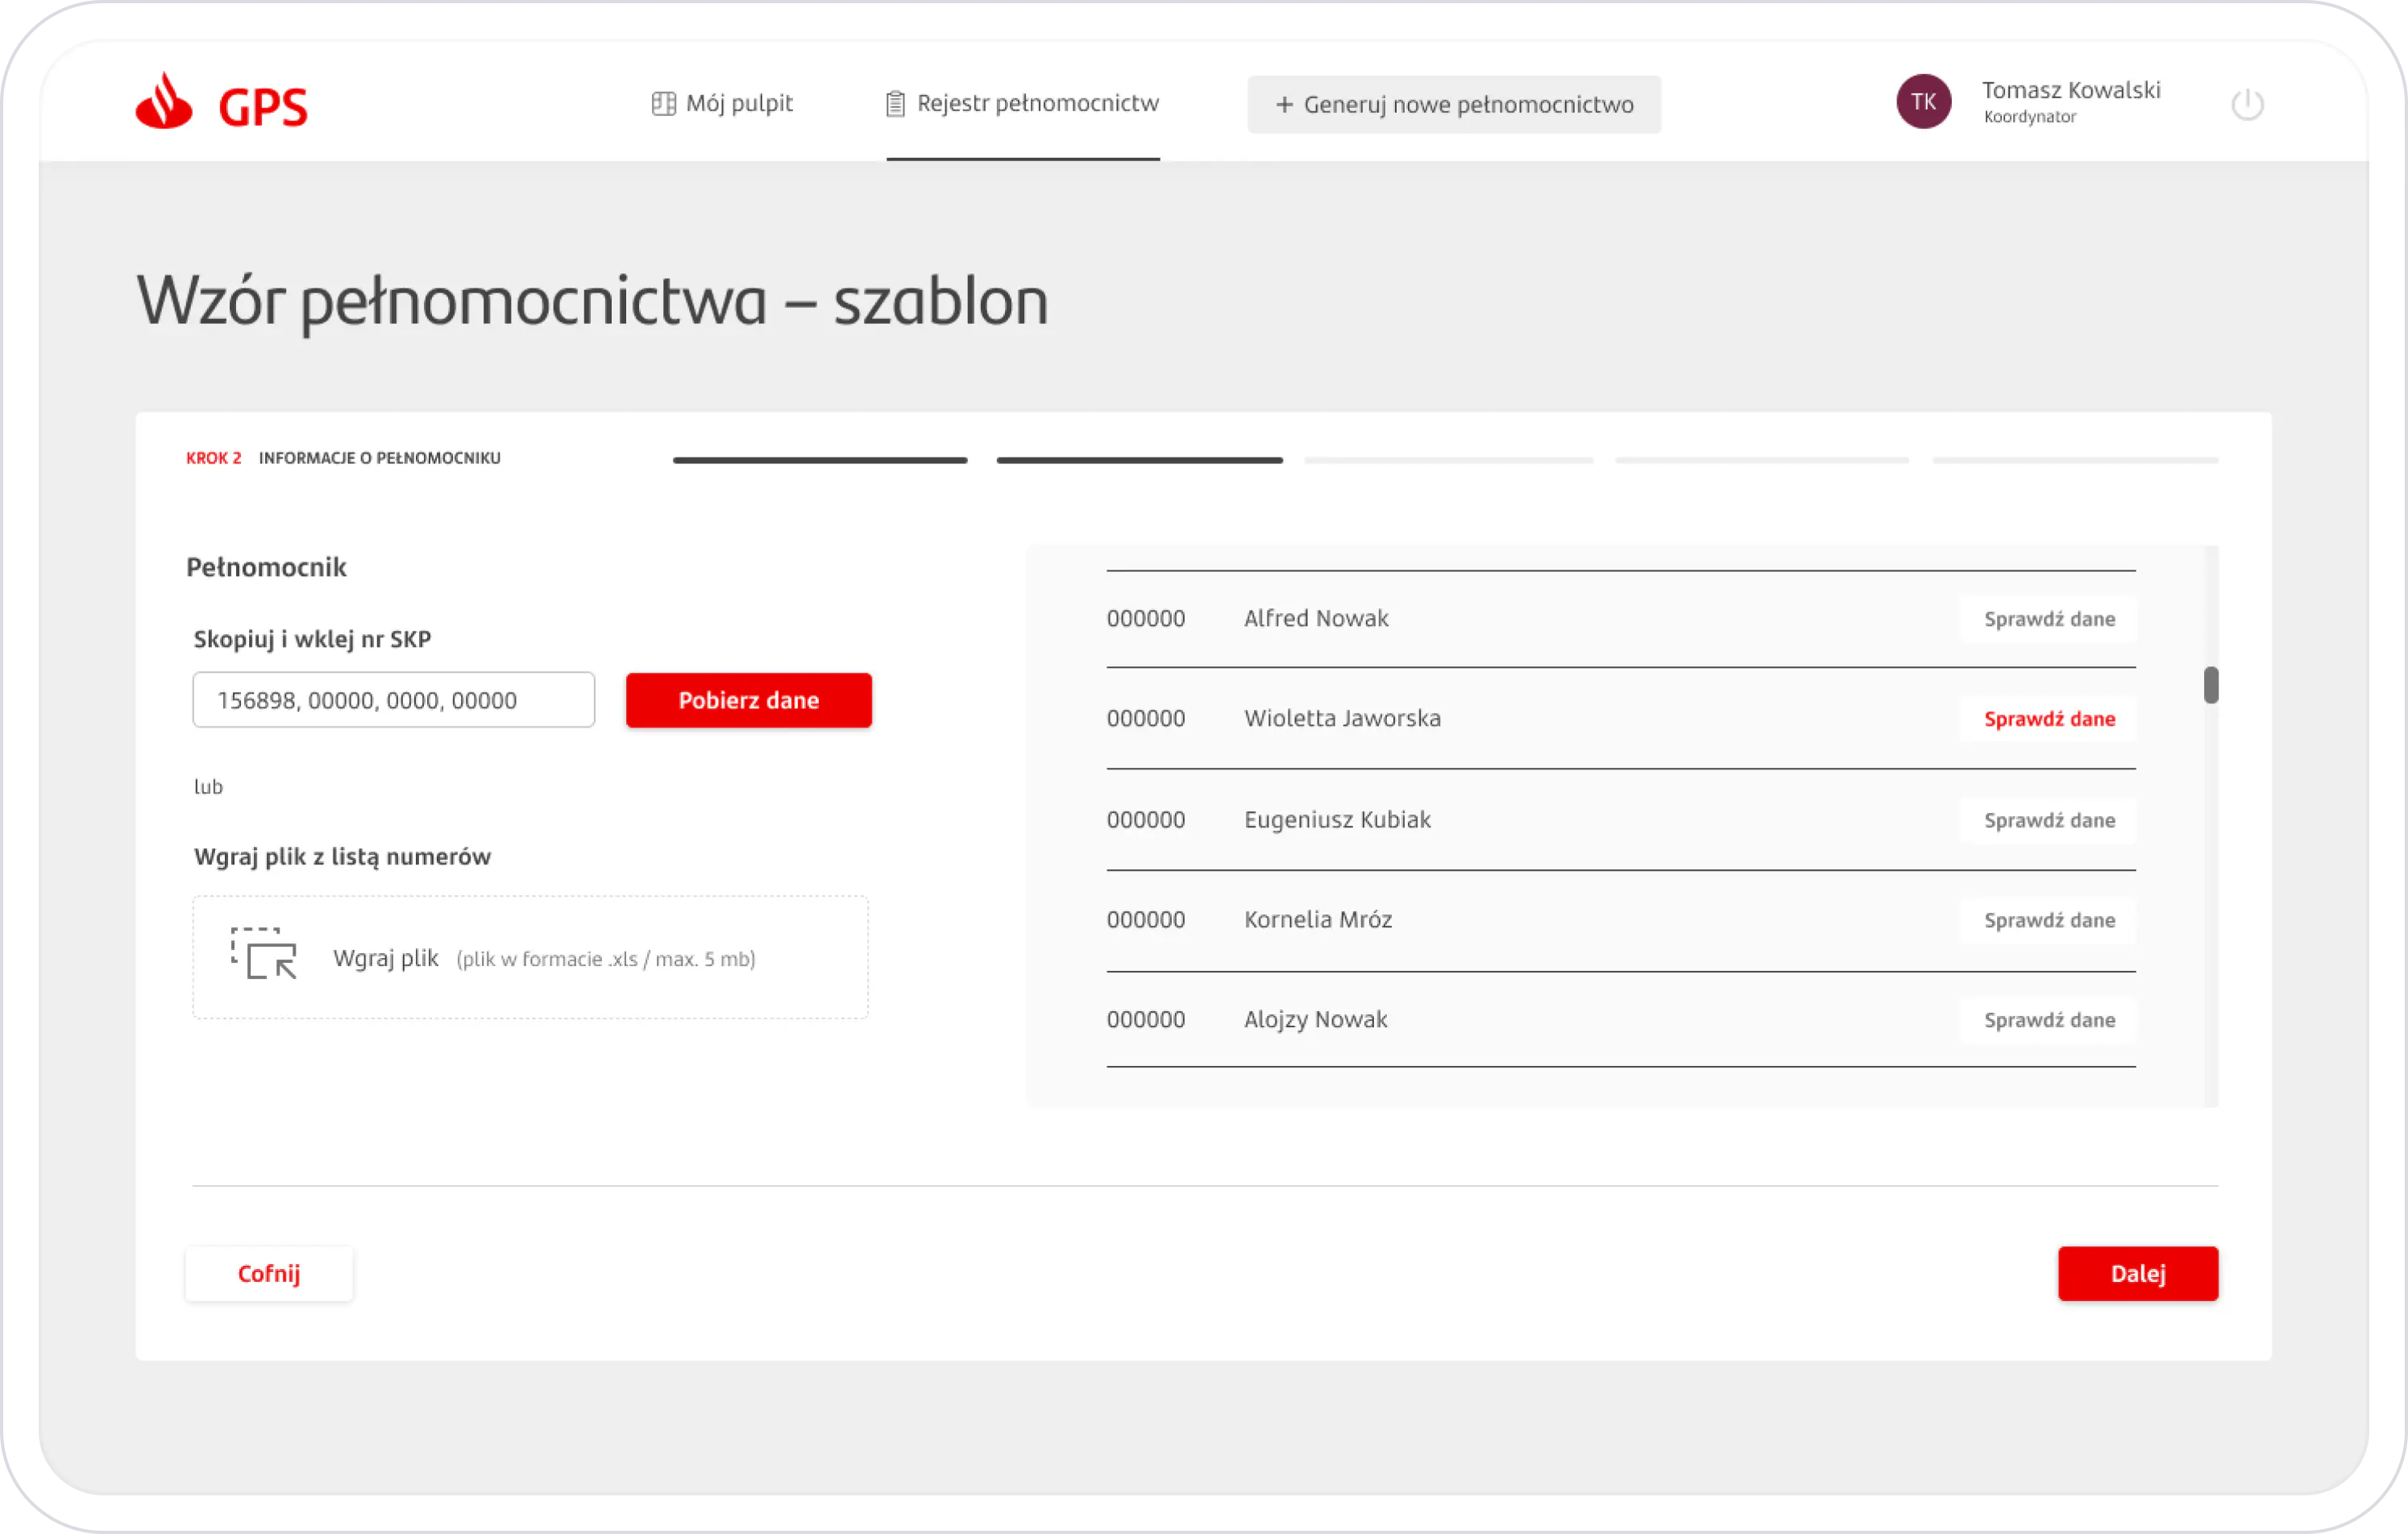Click the Wgraj plik upload area
Screen dimensions: 2408x1534
click(530, 958)
